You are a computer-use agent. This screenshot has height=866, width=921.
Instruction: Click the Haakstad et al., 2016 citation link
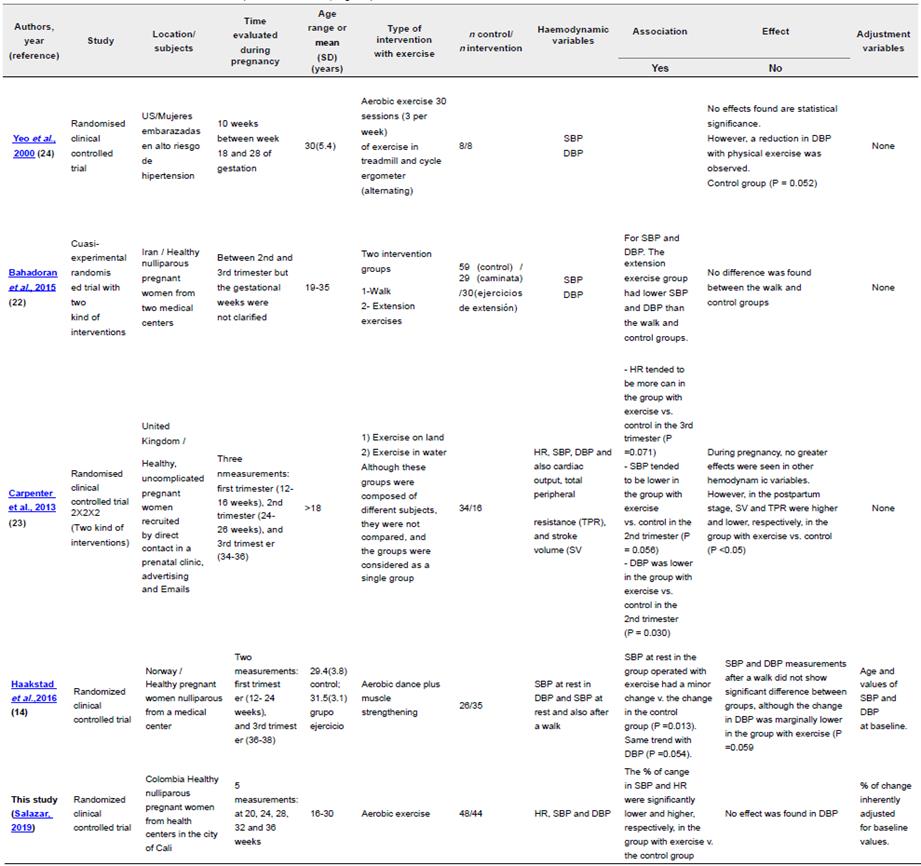coord(35,690)
